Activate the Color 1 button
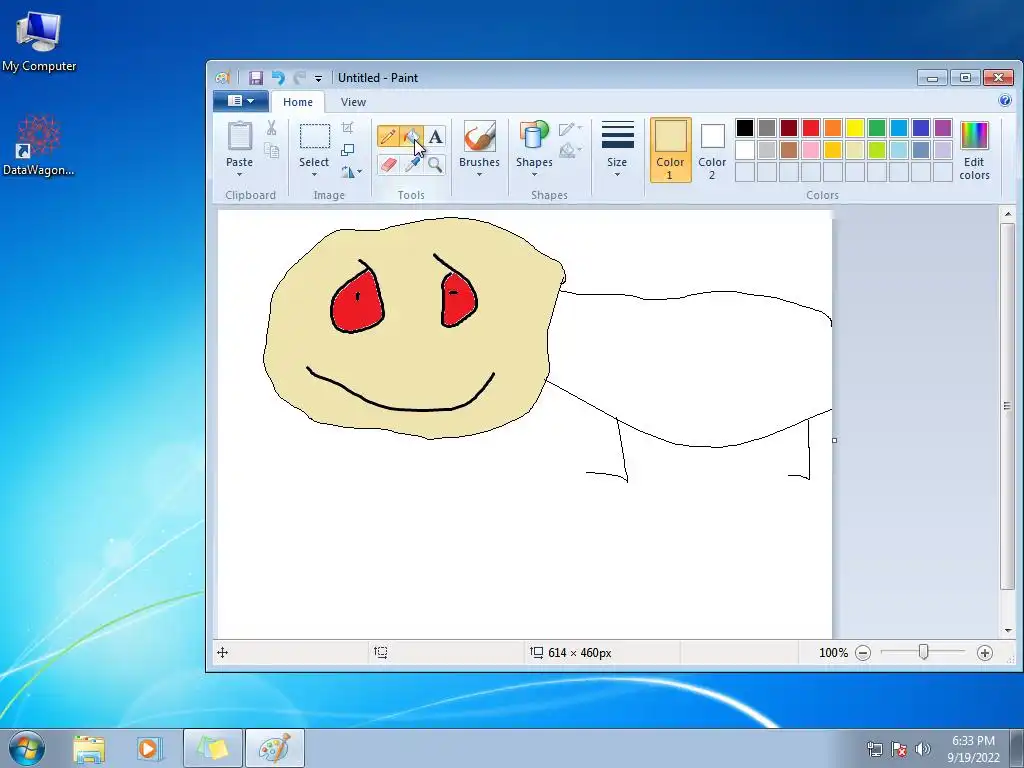This screenshot has width=1024, height=768. (671, 150)
